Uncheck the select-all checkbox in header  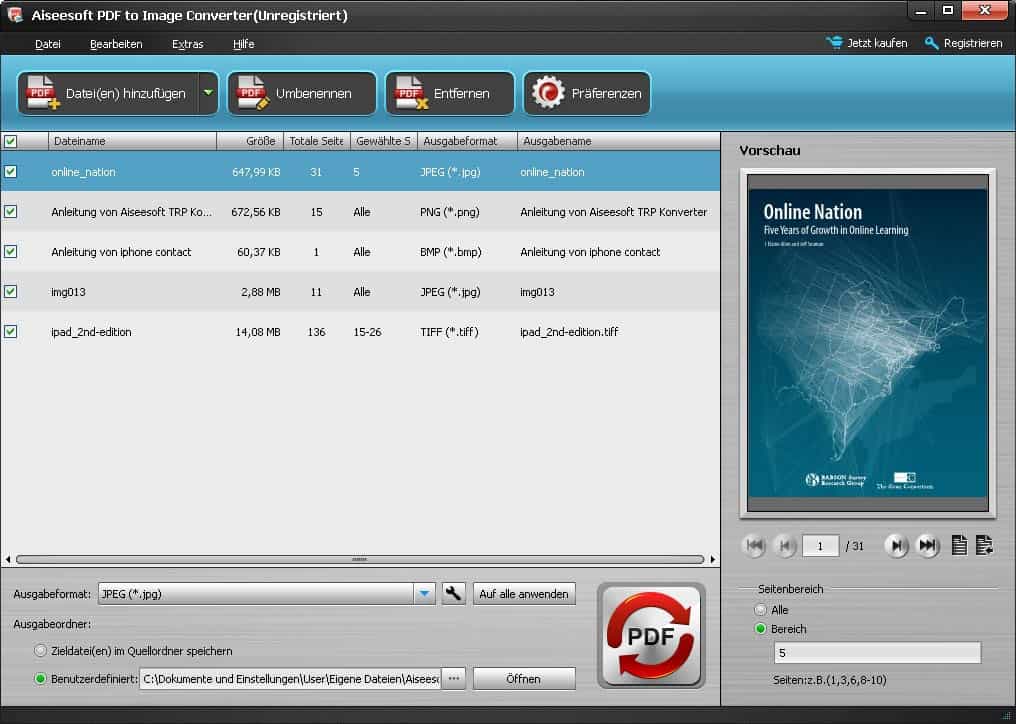(x=13, y=141)
